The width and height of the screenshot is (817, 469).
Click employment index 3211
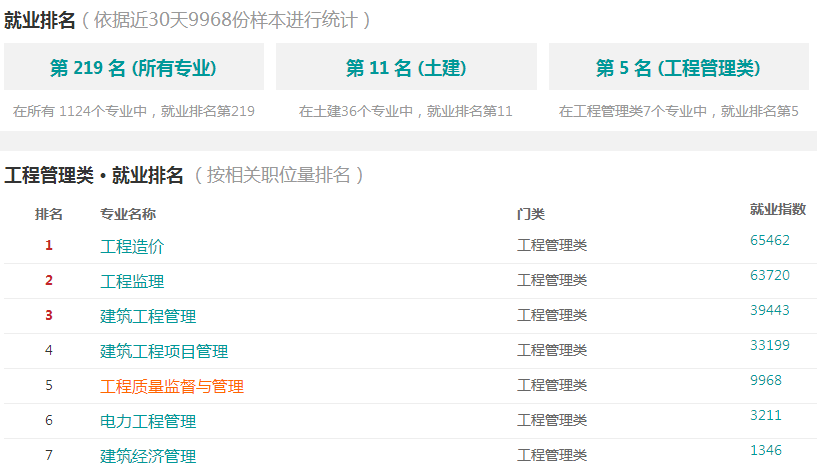[x=765, y=415]
